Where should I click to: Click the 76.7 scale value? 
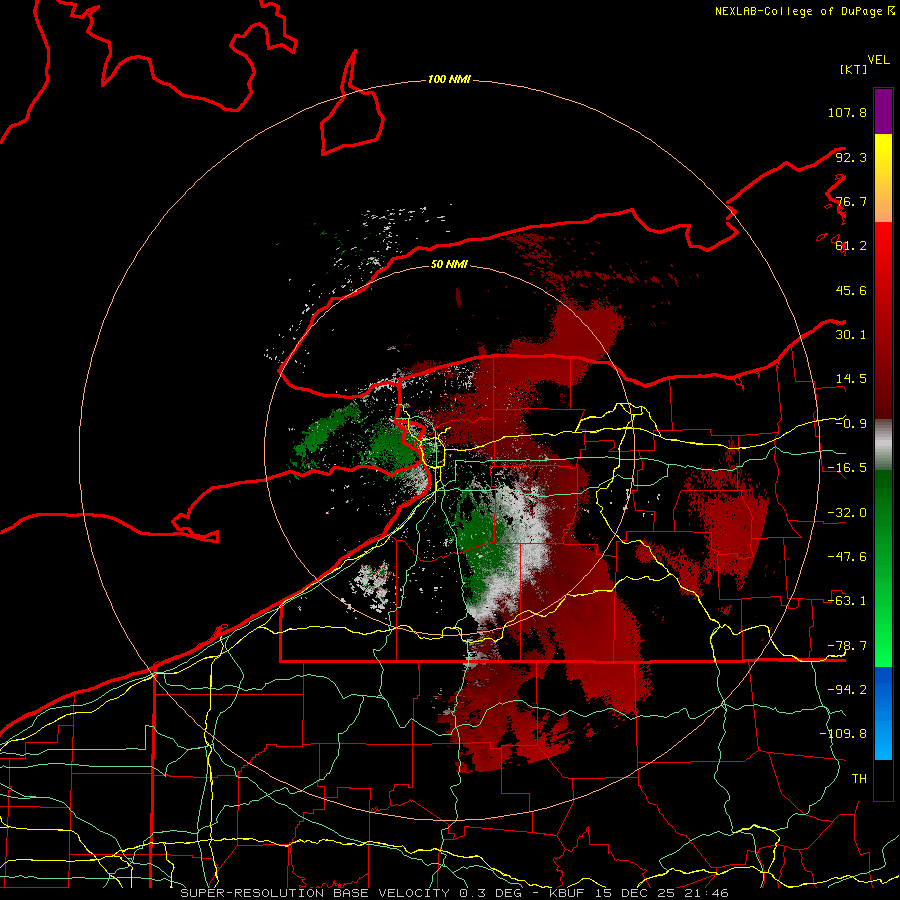(851, 201)
